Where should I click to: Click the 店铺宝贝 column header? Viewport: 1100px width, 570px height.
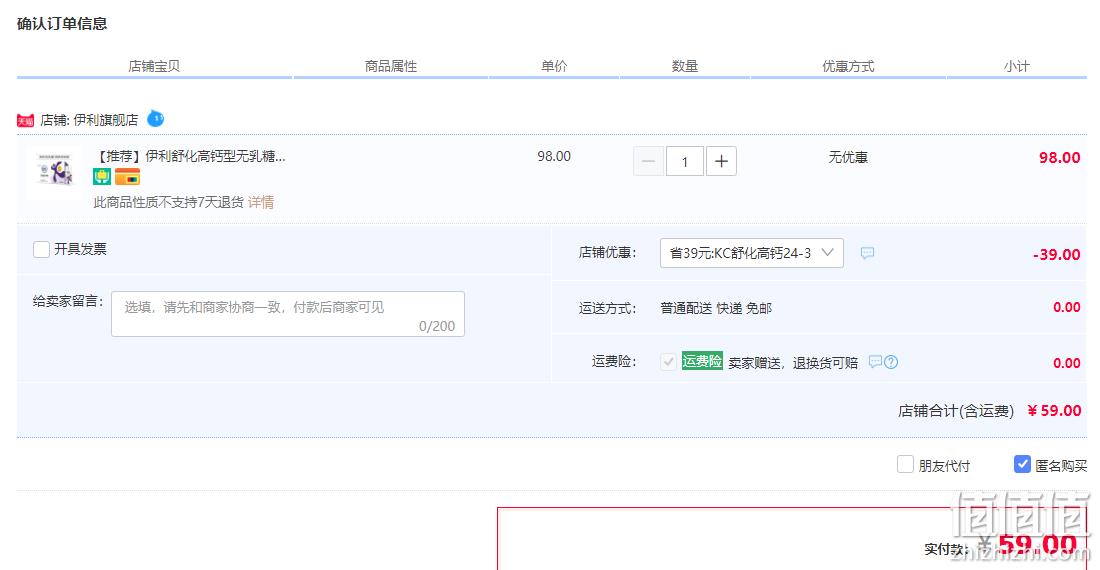154,66
